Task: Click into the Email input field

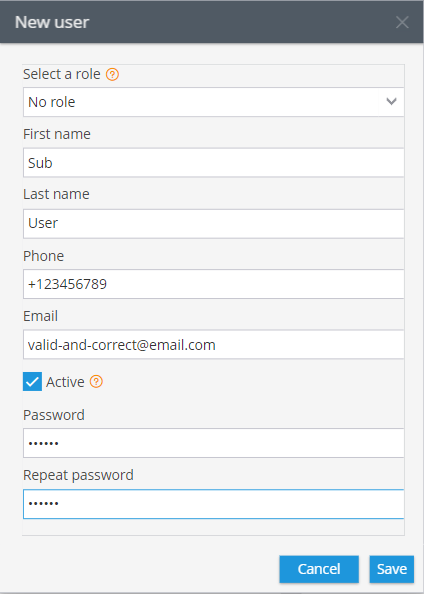Action: (x=214, y=345)
